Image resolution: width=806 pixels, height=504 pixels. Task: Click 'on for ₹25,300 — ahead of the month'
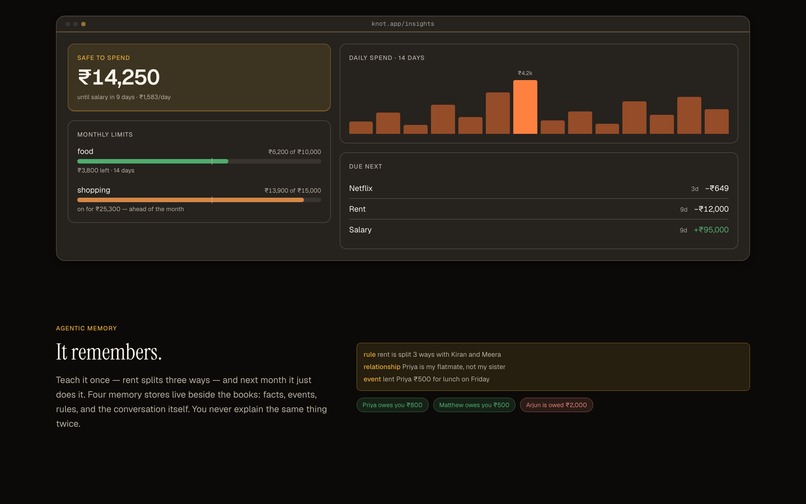point(131,209)
